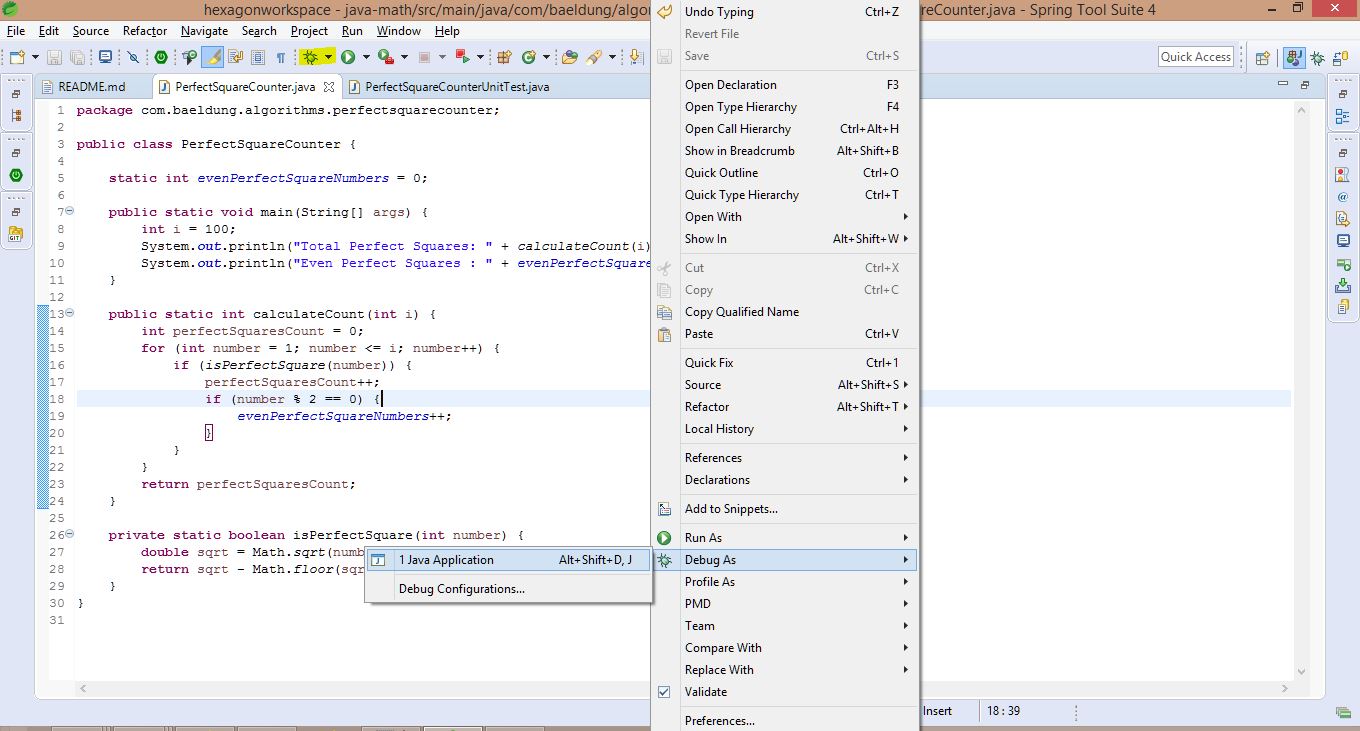Open the Boot Dashboard icon in left sidebar
Screen dimensions: 1360x731
(x=15, y=175)
